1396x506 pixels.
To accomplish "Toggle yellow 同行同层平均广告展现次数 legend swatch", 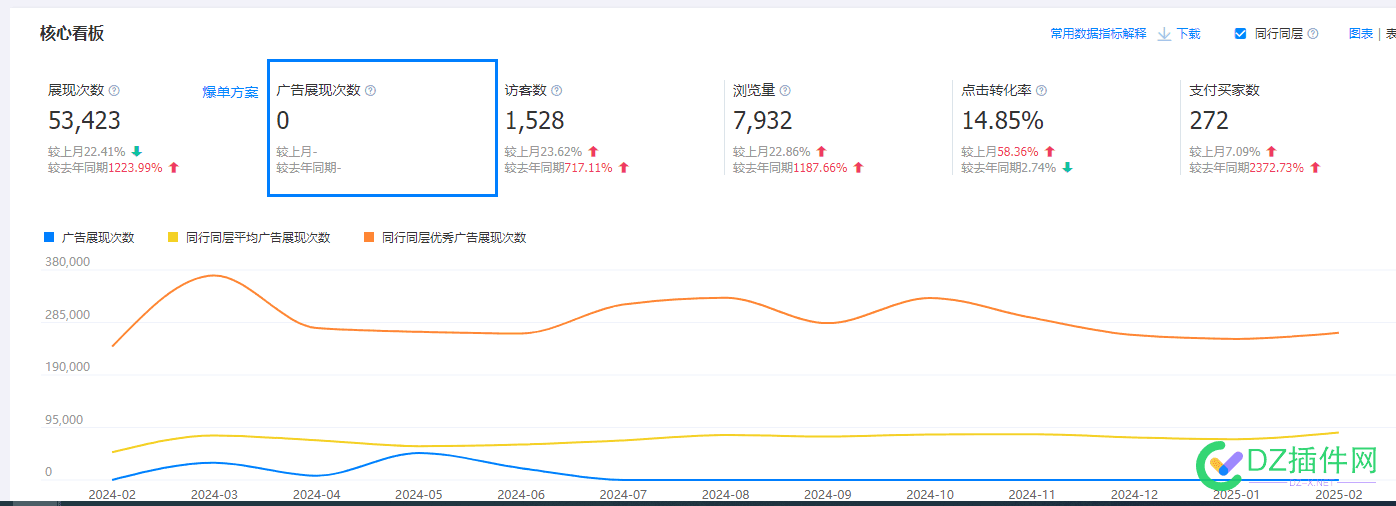I will tap(173, 237).
